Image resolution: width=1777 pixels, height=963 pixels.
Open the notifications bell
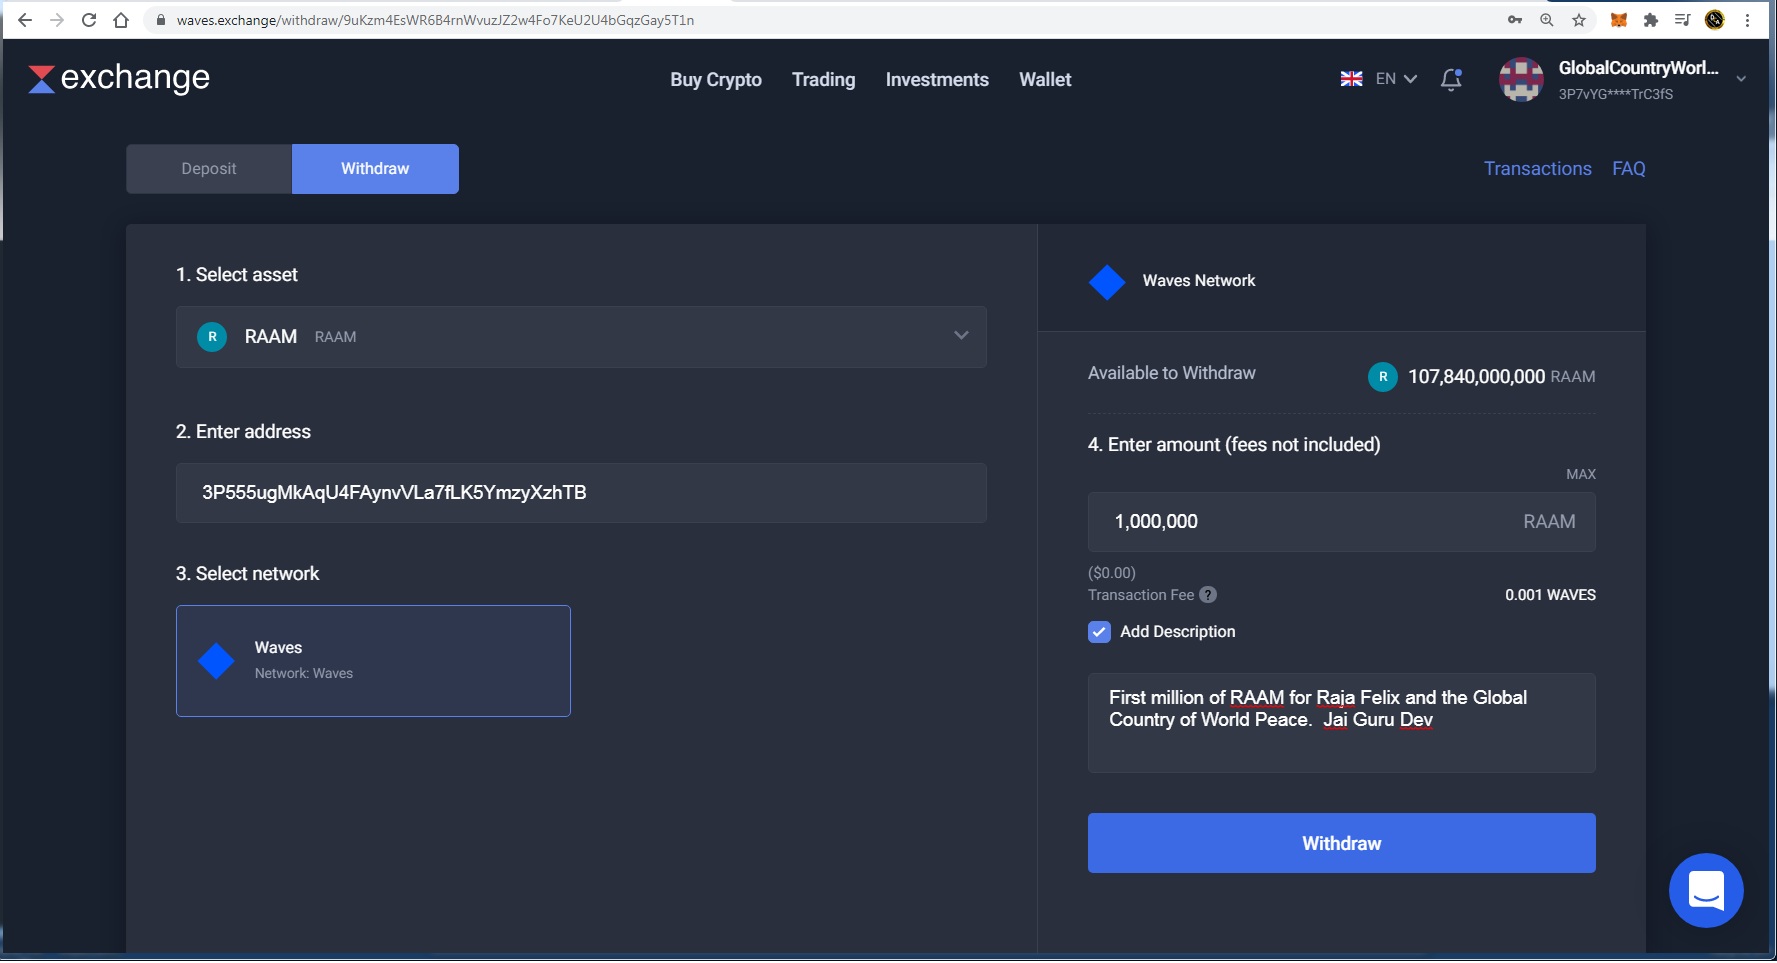(x=1451, y=79)
